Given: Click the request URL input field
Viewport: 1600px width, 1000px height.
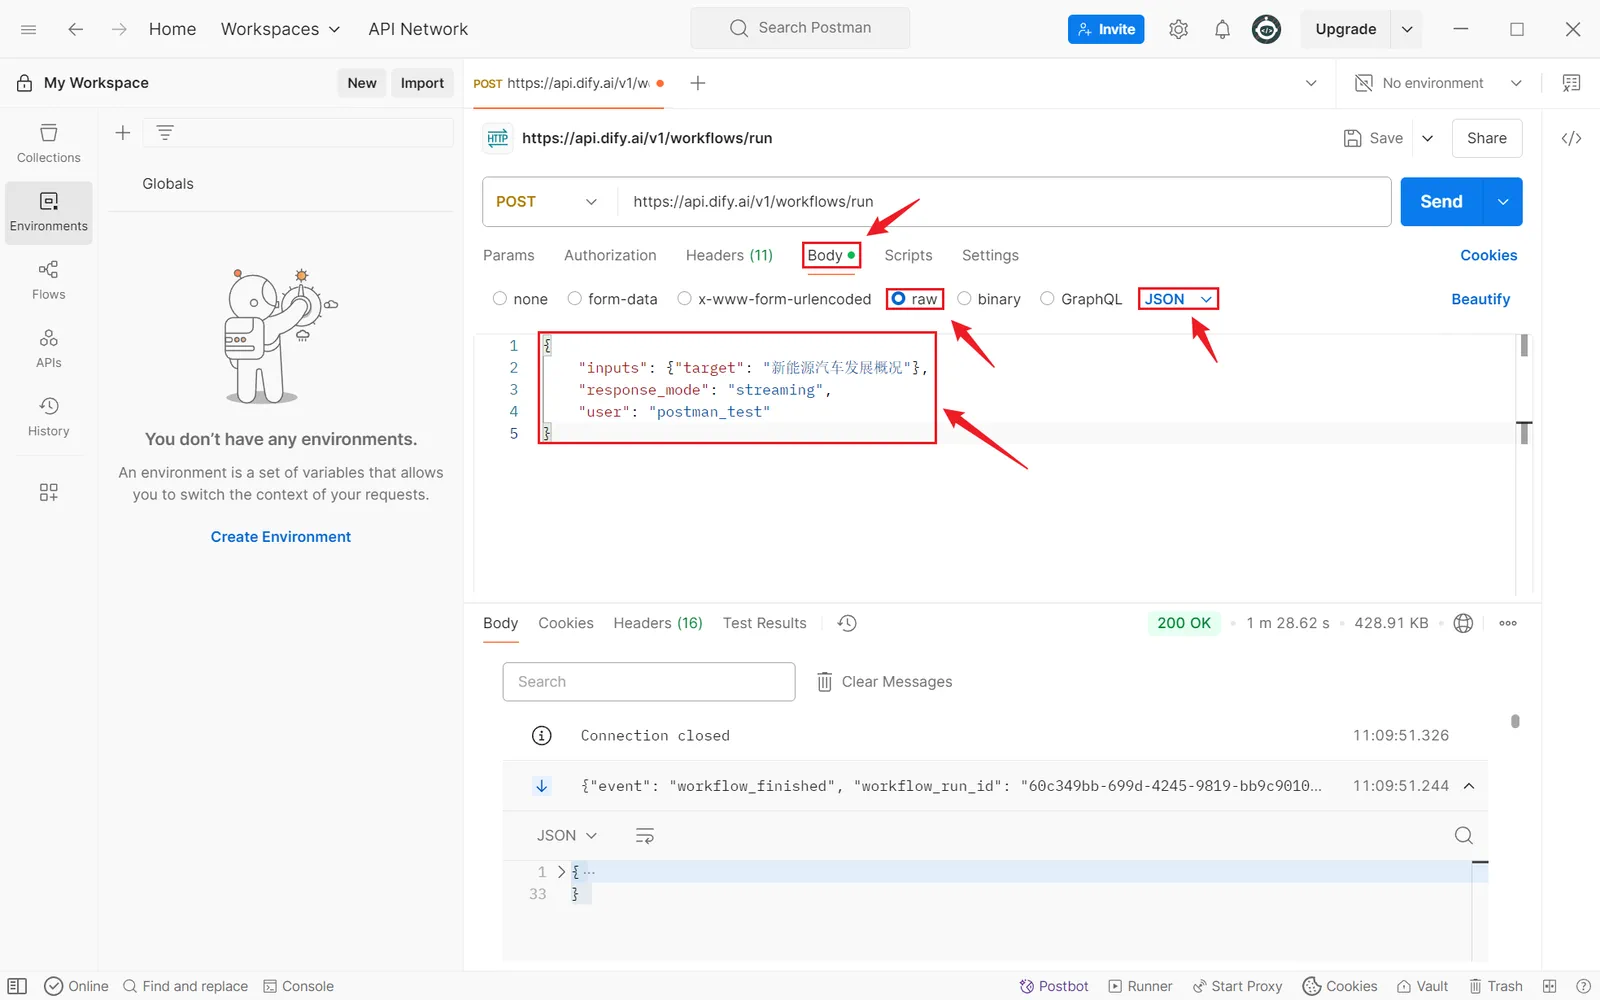Looking at the screenshot, I should tap(1004, 202).
